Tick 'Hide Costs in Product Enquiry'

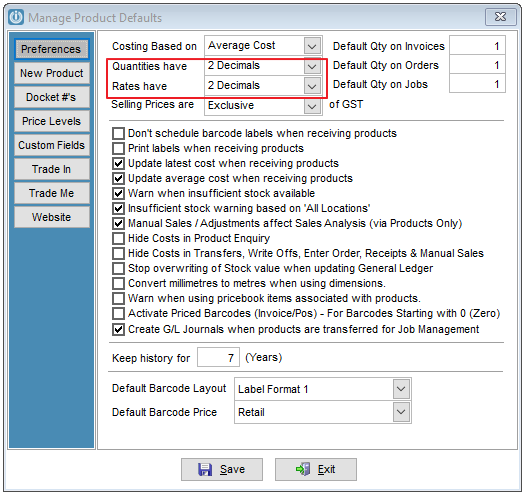[x=118, y=238]
